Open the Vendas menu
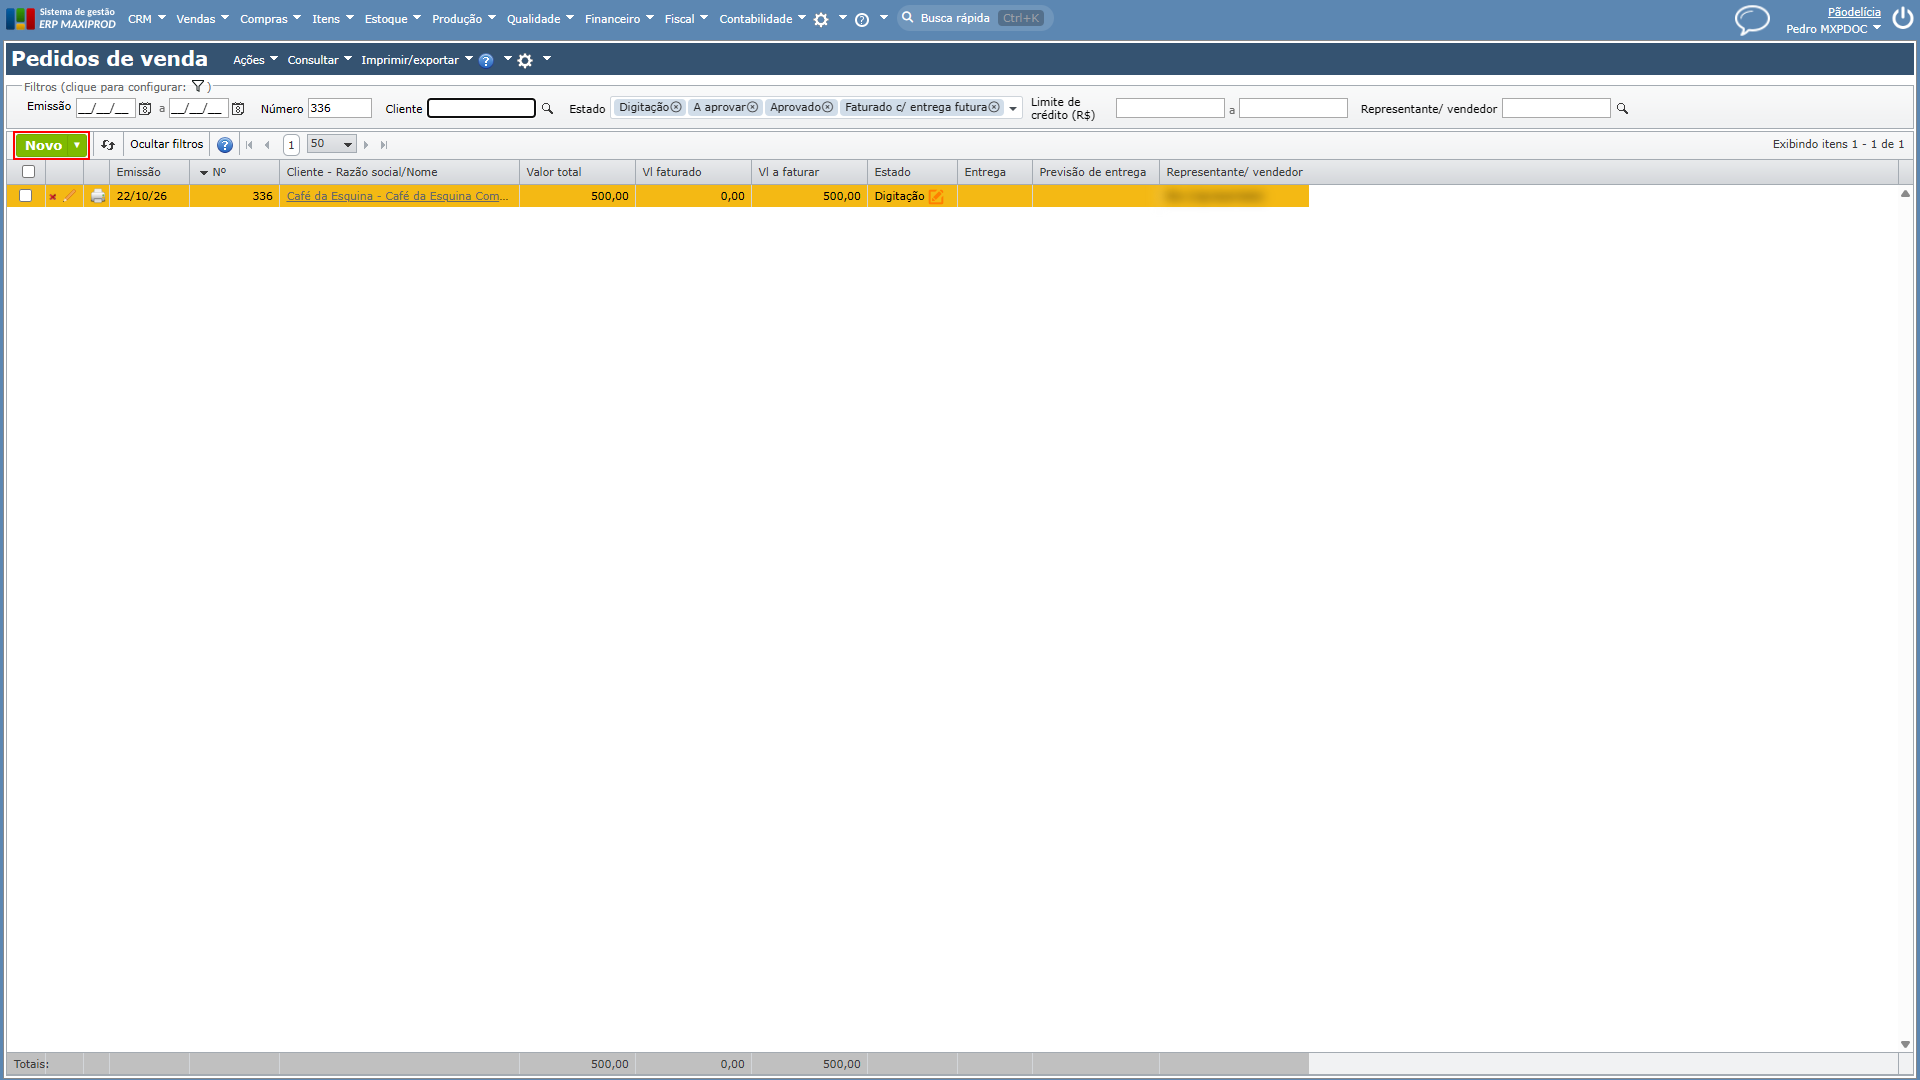Image resolution: width=1920 pixels, height=1080 pixels. pyautogui.click(x=202, y=19)
